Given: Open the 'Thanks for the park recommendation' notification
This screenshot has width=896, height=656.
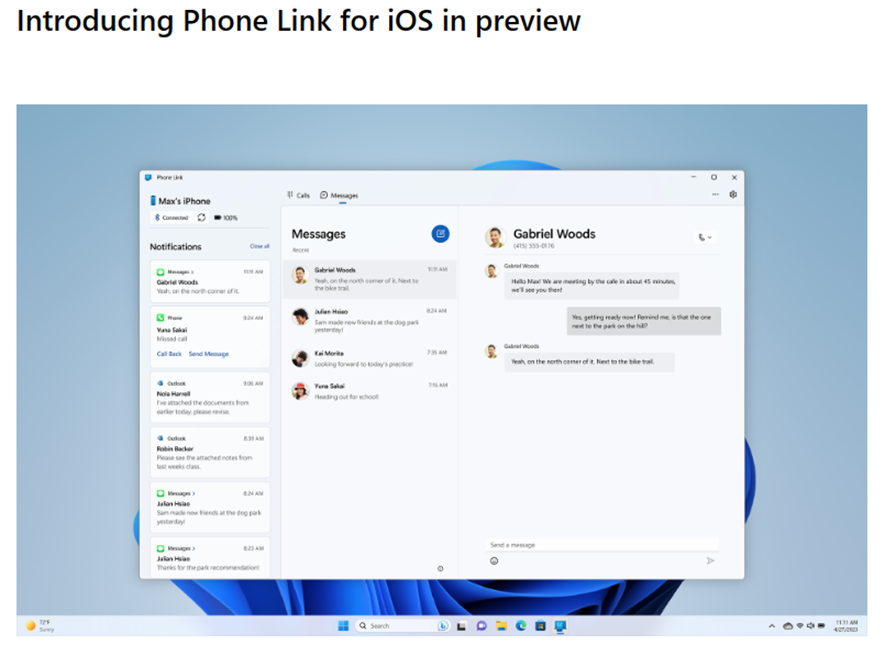Looking at the screenshot, I should [210, 558].
